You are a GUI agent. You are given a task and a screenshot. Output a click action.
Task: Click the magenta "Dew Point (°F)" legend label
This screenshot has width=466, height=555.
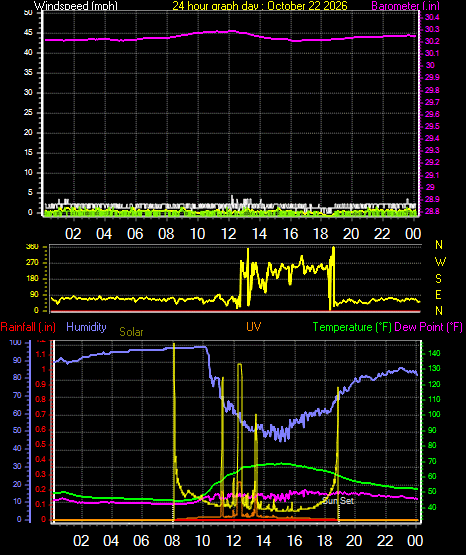coord(428,327)
